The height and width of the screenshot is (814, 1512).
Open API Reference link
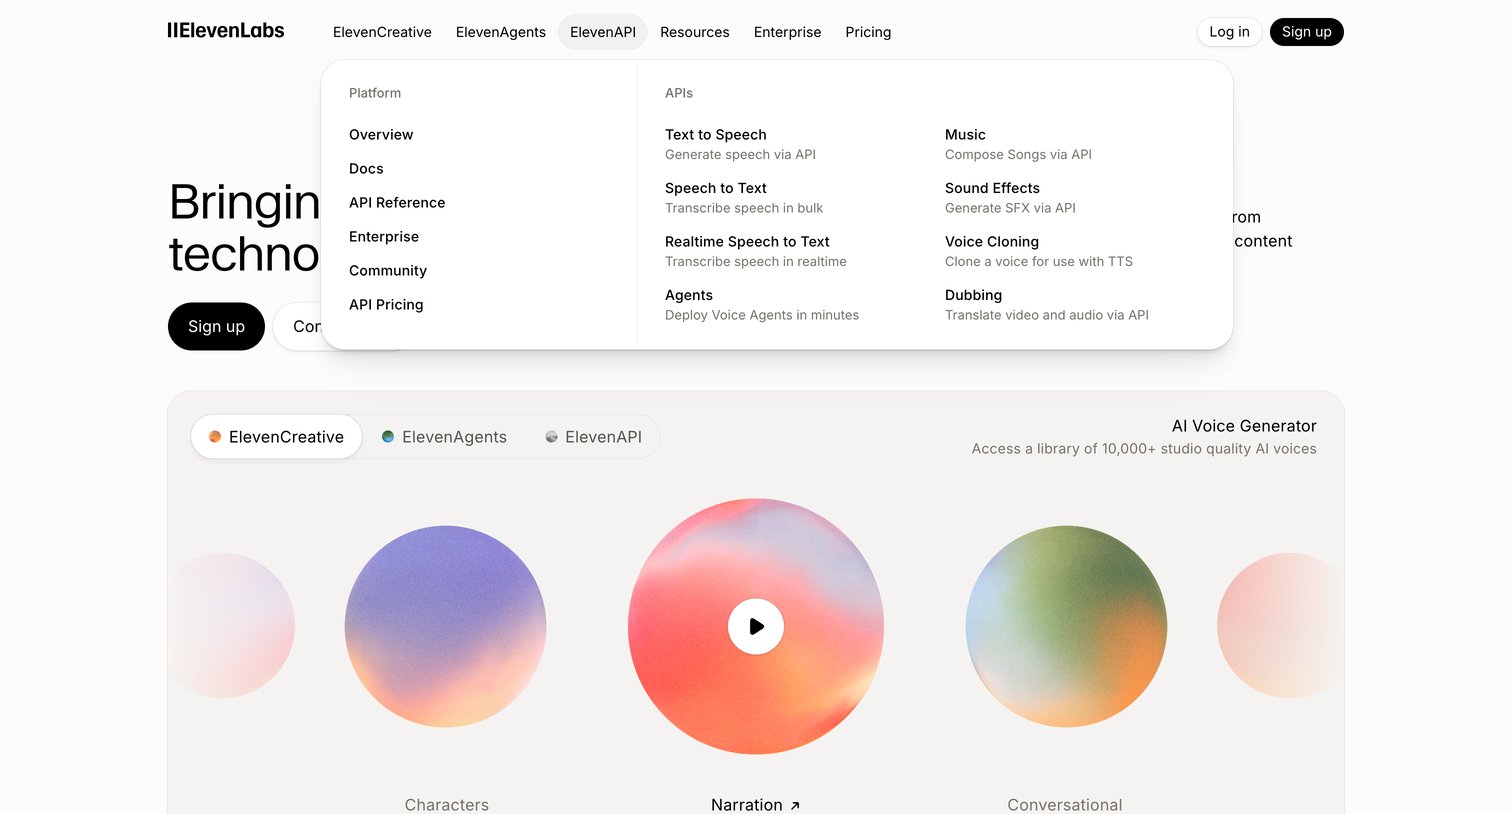[397, 202]
